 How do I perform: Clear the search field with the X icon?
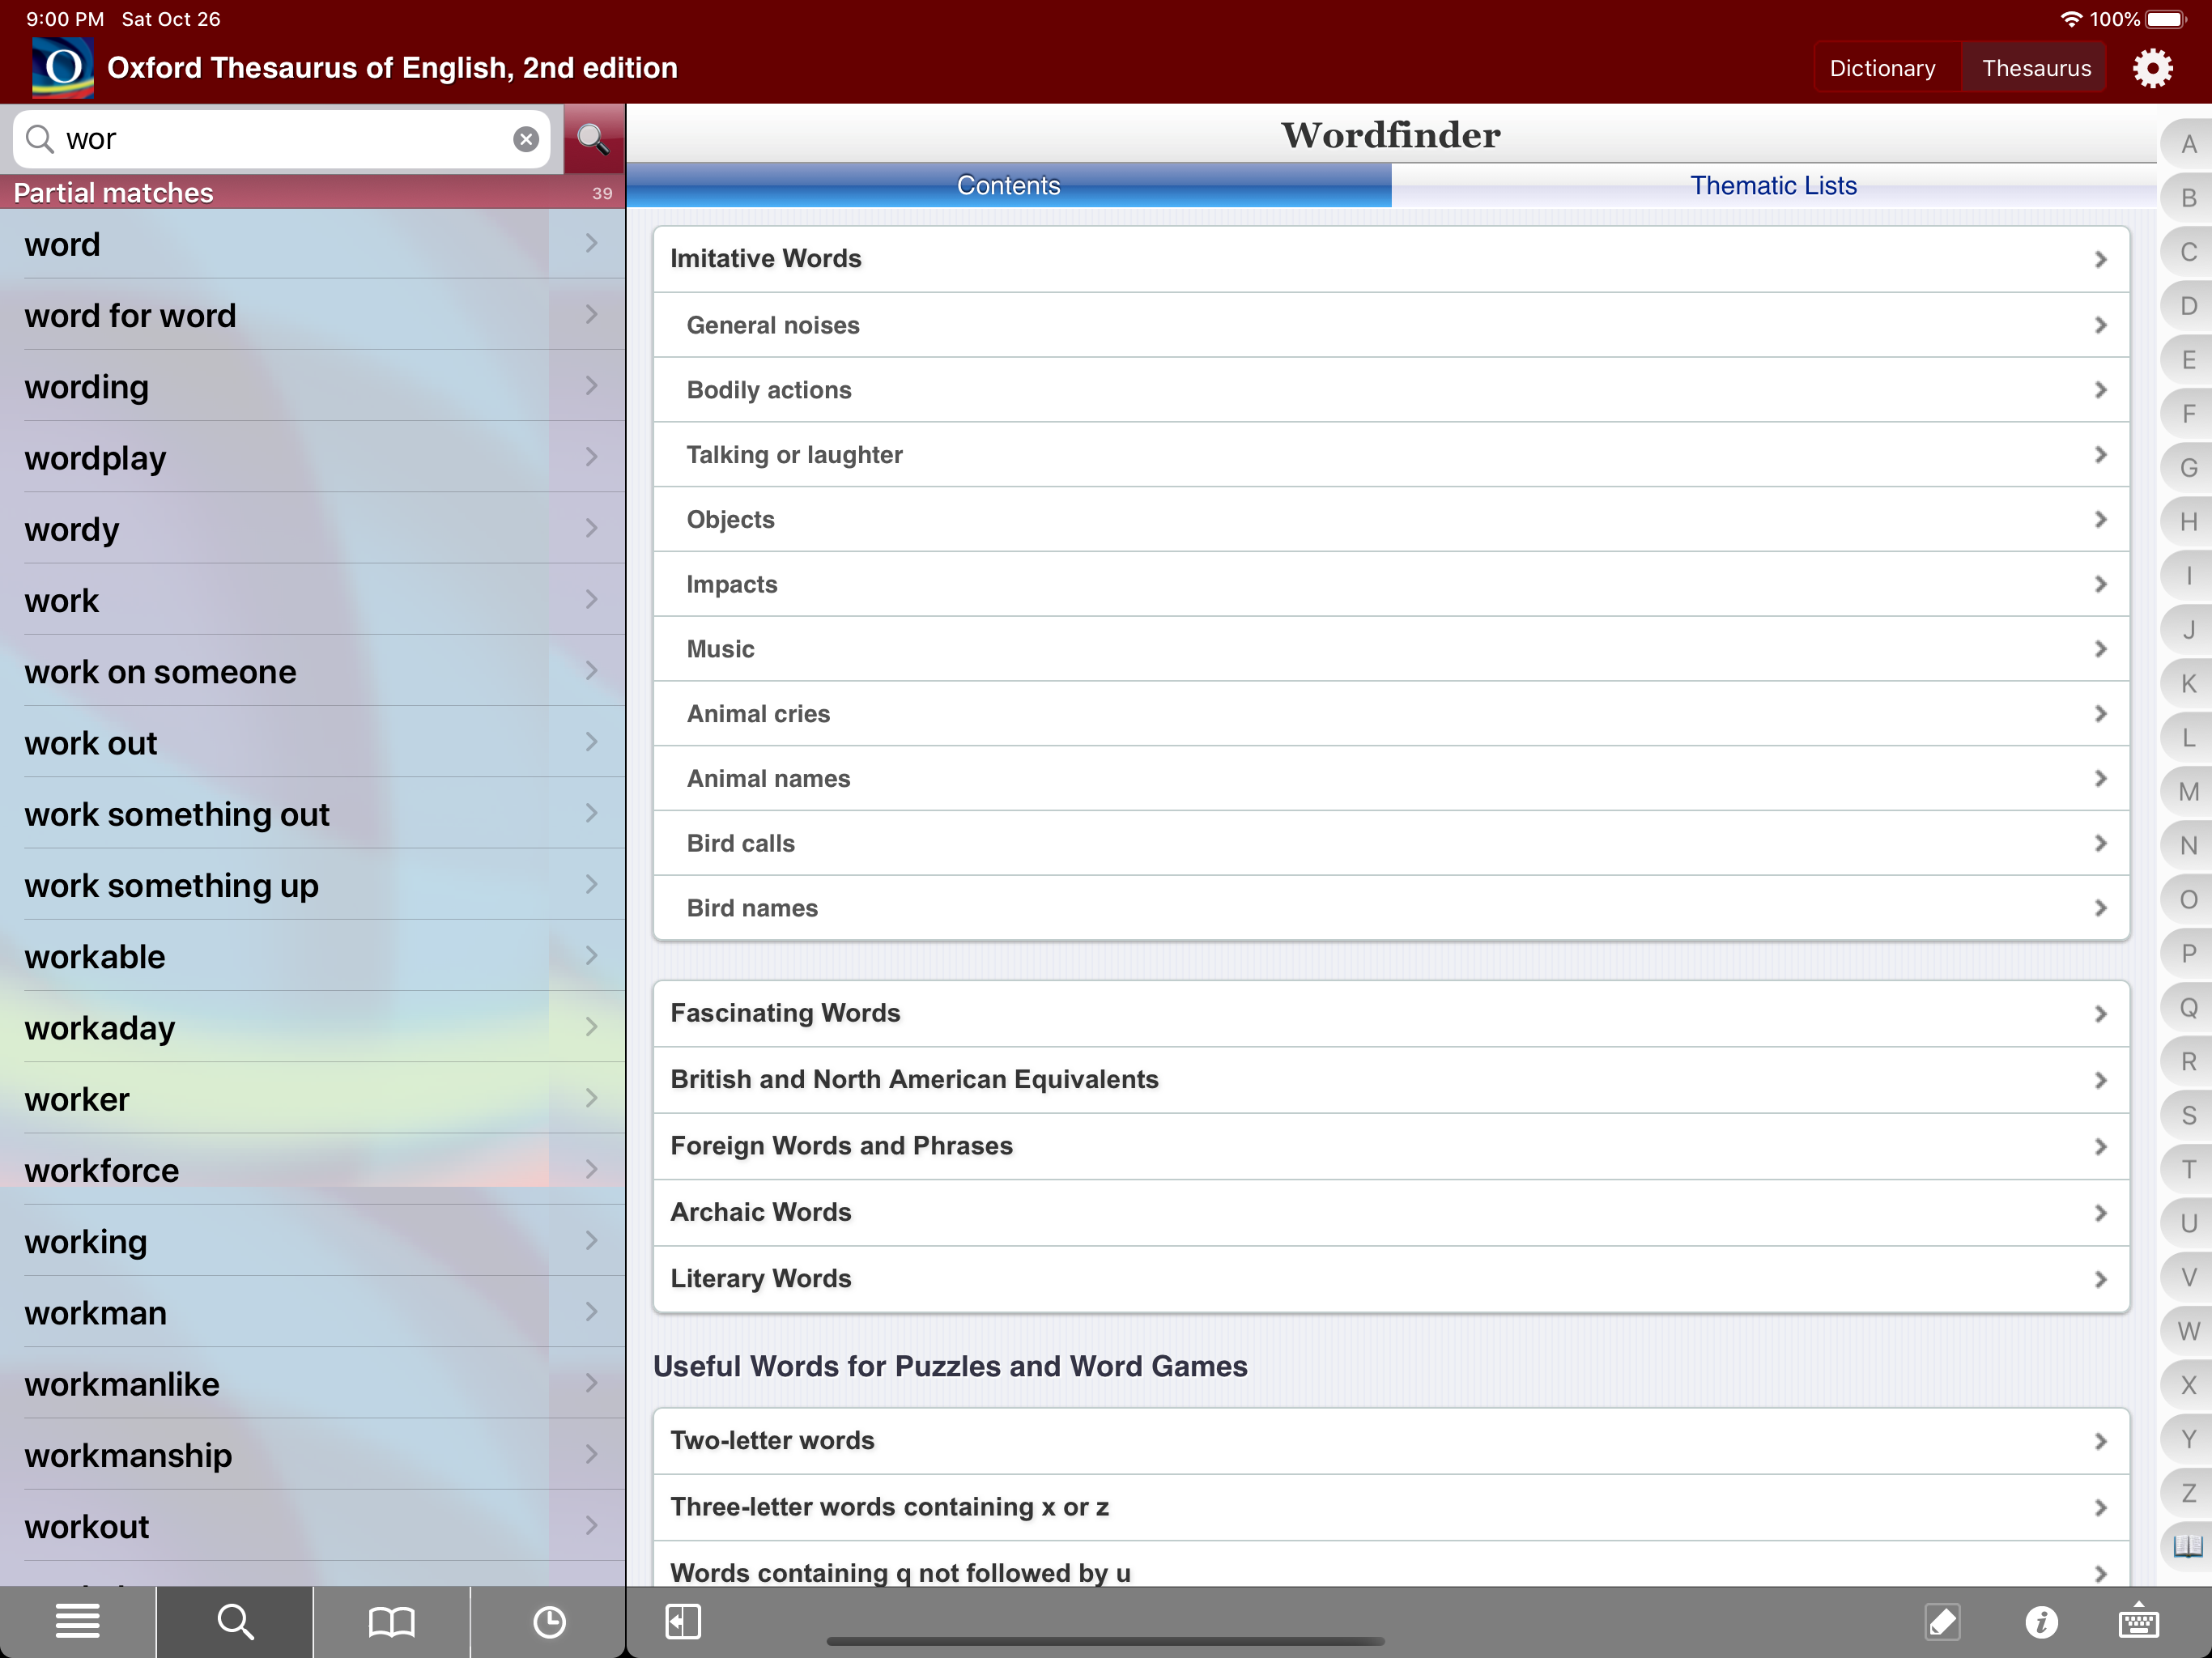[x=526, y=139]
